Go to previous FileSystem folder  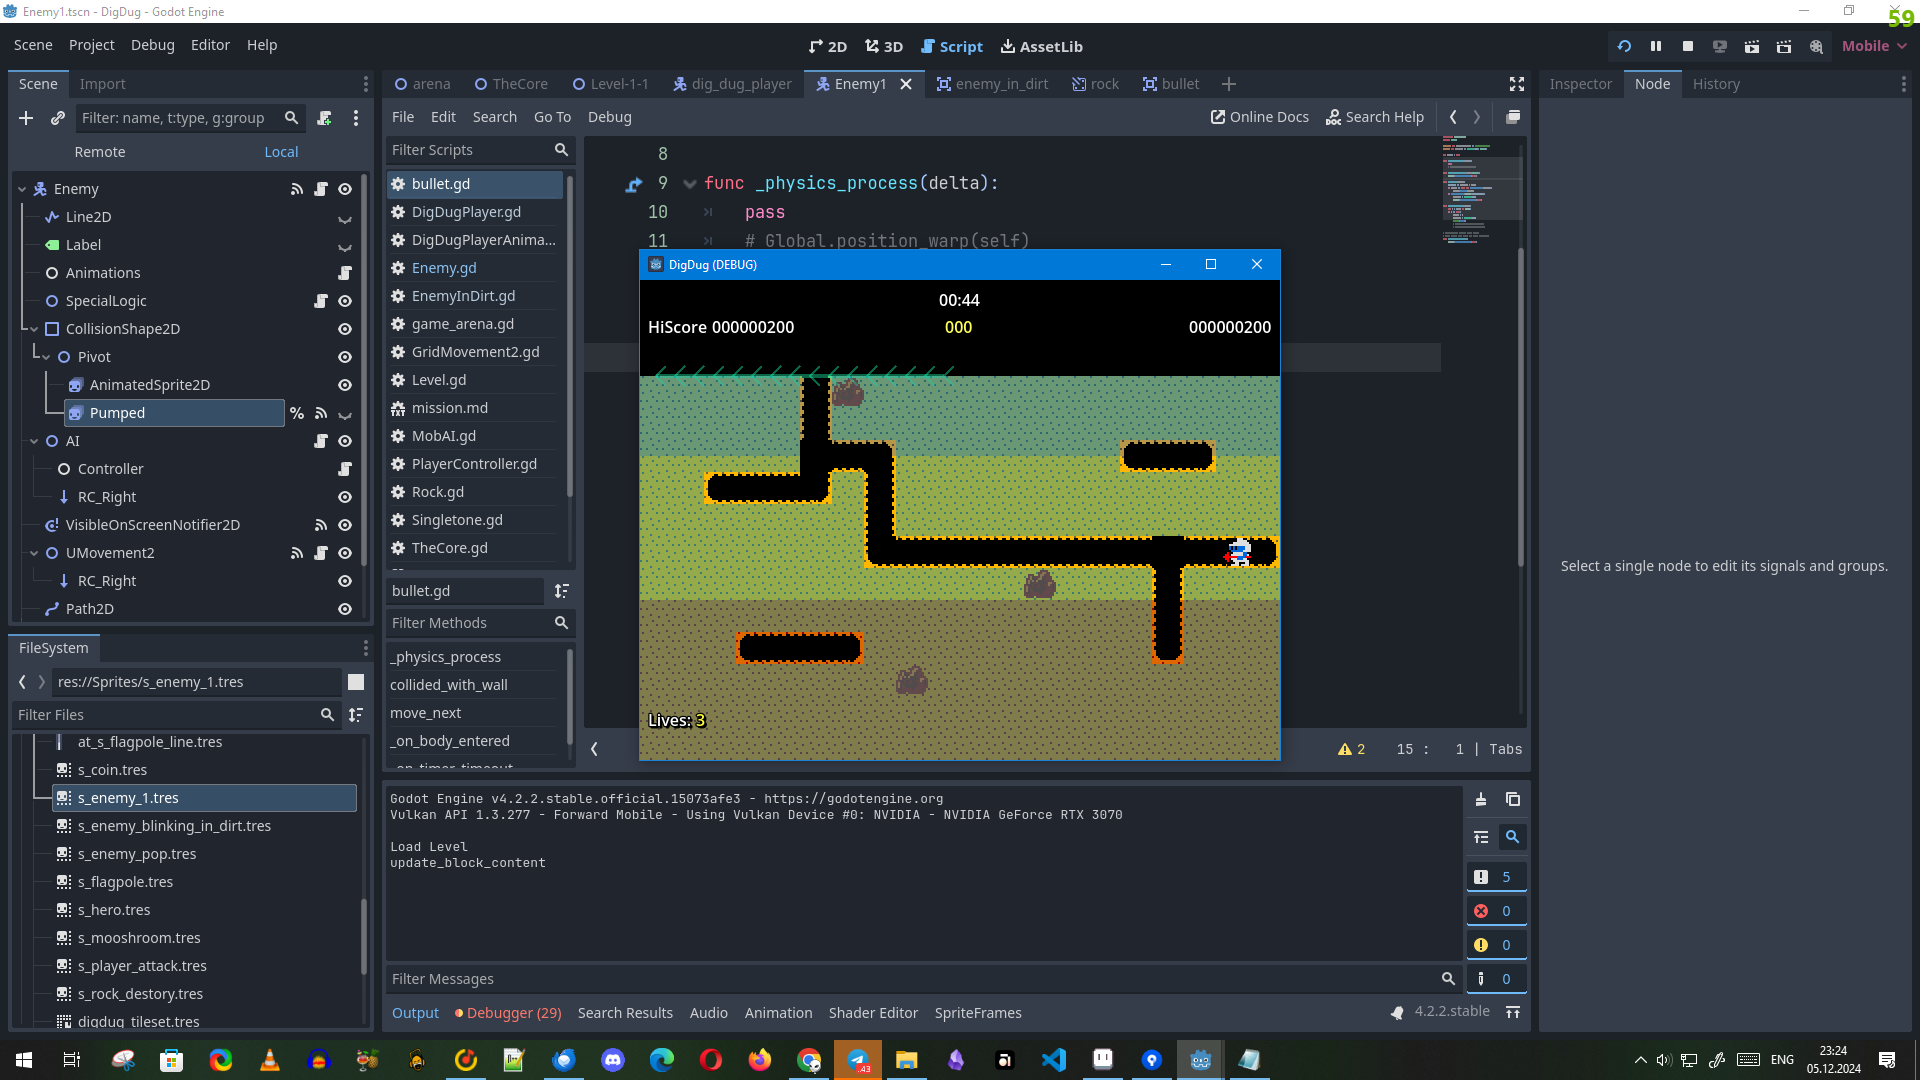pyautogui.click(x=22, y=682)
